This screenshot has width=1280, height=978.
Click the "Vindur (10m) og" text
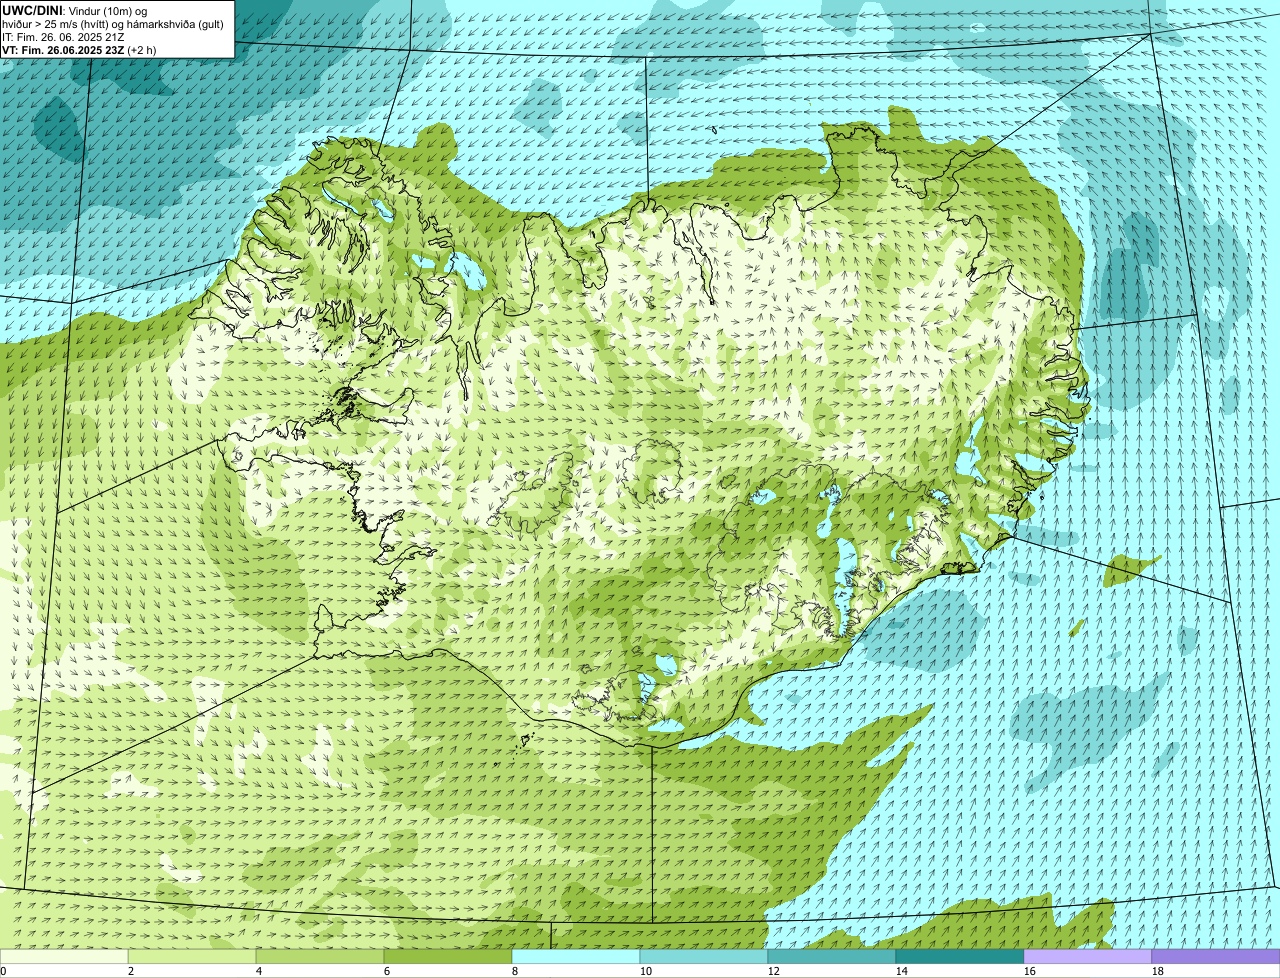tap(107, 11)
